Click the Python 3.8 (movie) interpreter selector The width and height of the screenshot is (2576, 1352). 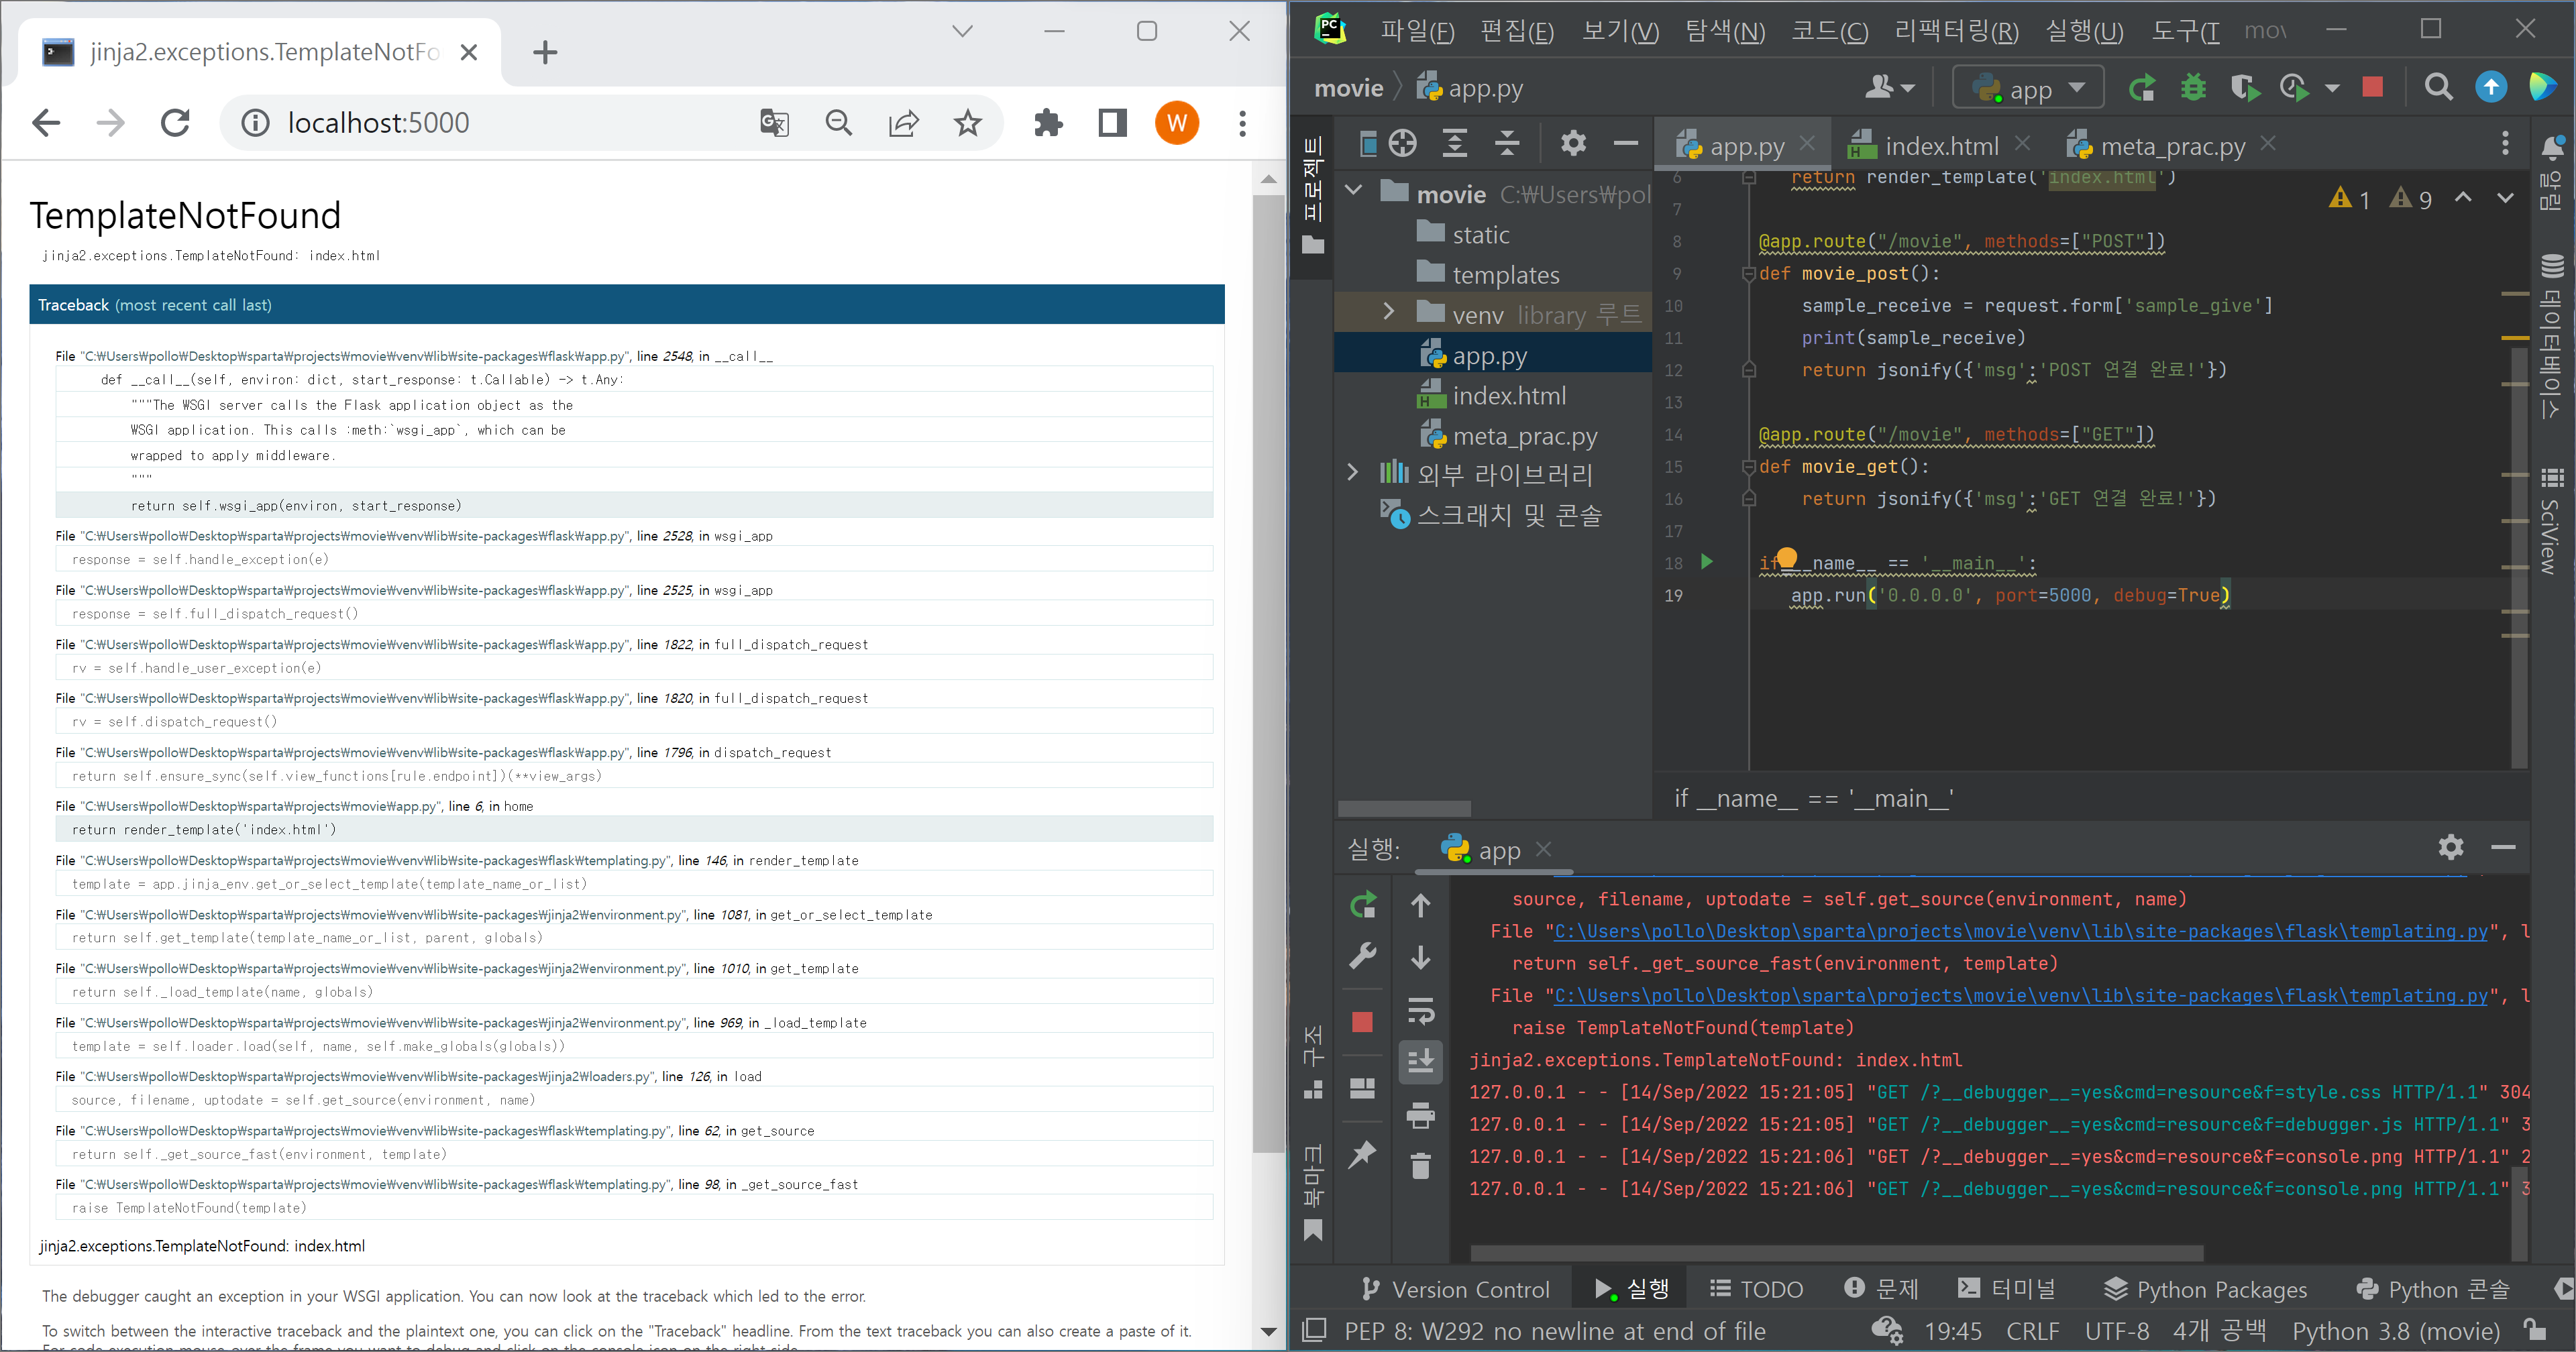(x=2396, y=1331)
